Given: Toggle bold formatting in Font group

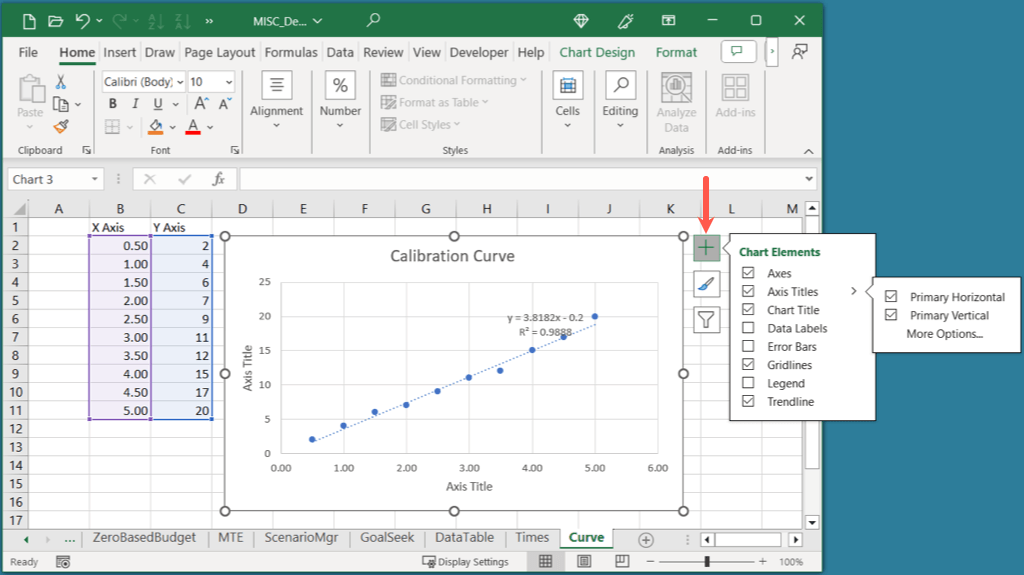Looking at the screenshot, I should tap(112, 104).
